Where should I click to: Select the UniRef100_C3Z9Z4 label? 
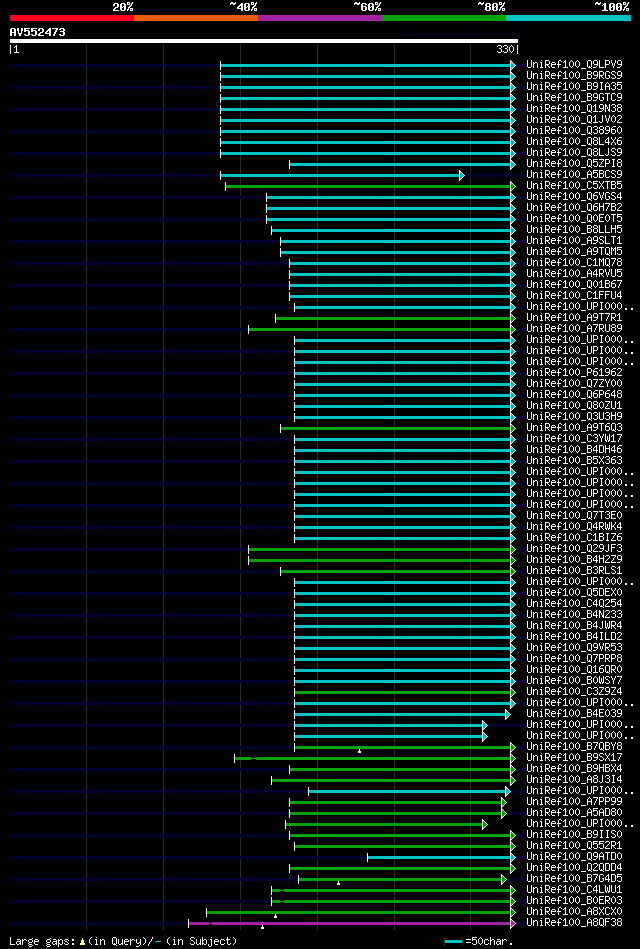tap(574, 692)
